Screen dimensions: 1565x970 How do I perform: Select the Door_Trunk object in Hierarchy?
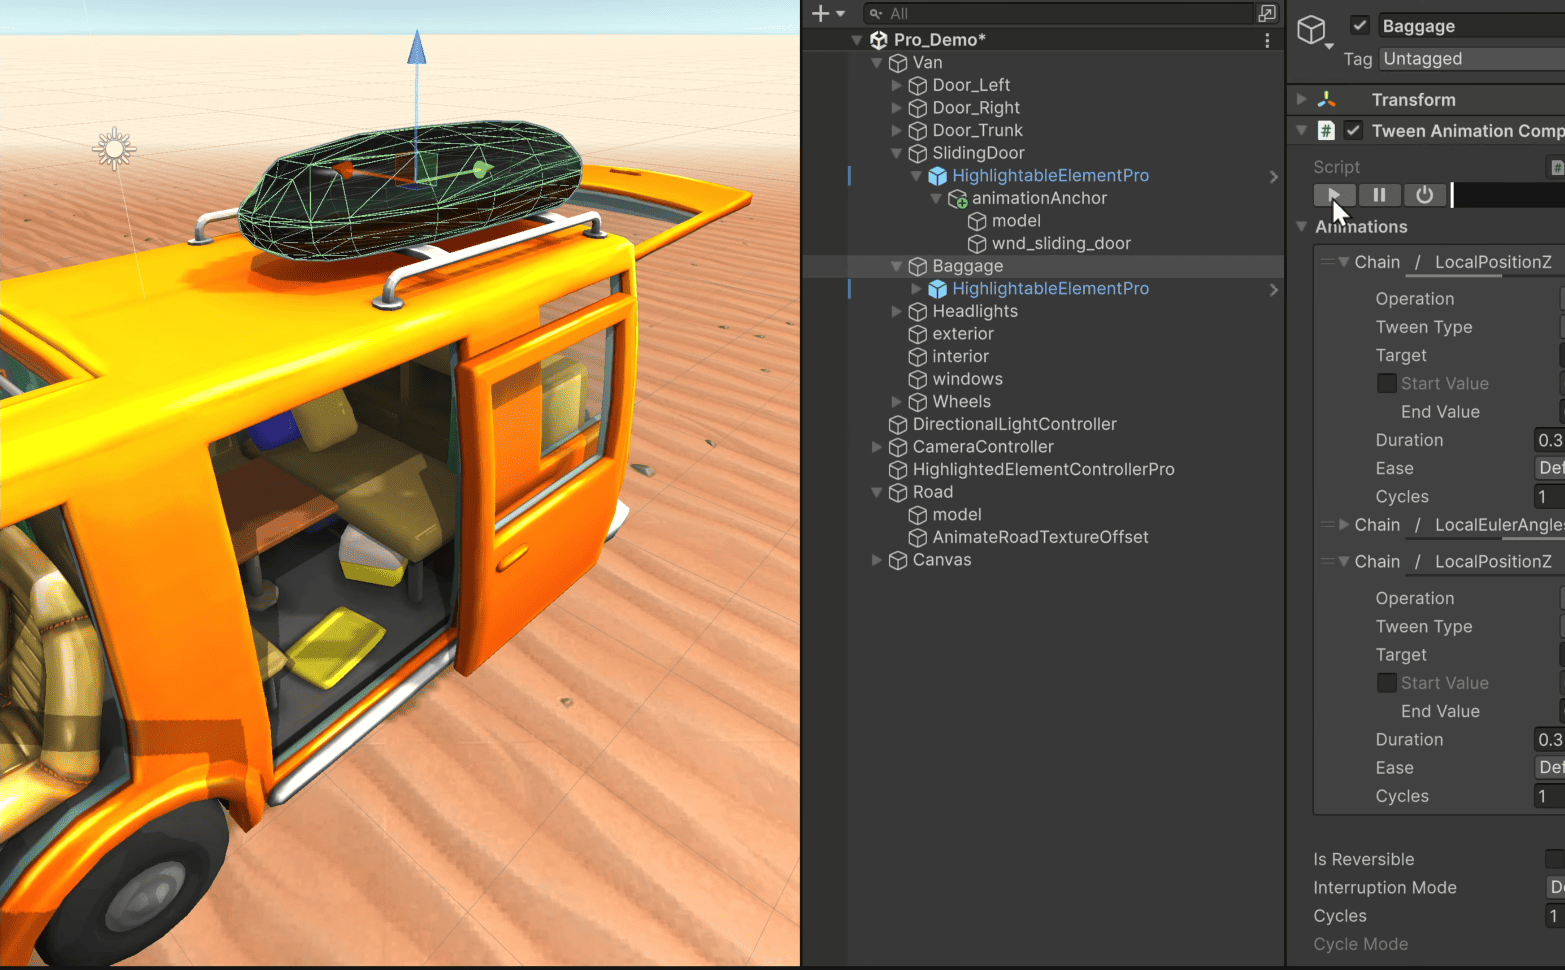[977, 131]
